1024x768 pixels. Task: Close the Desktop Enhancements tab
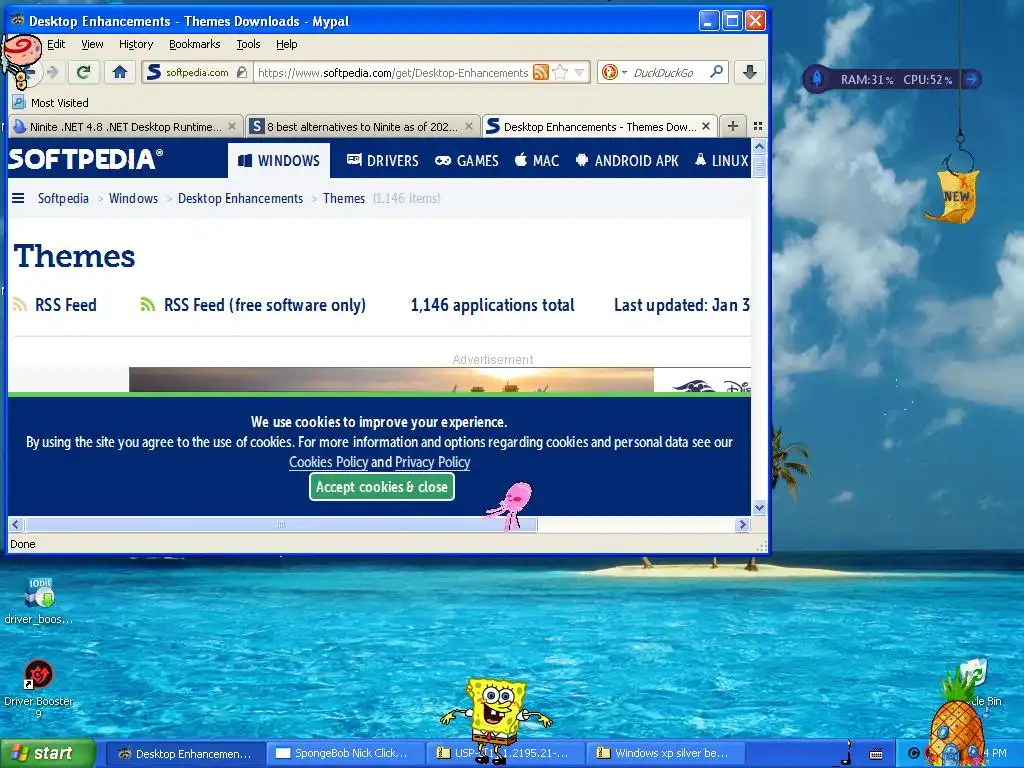(x=706, y=126)
